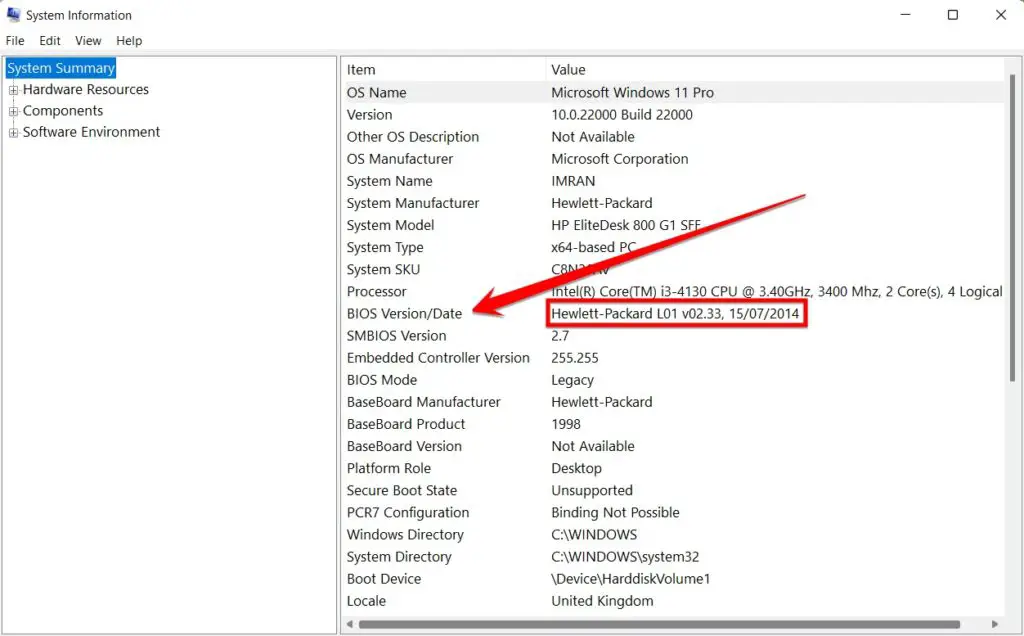The image size is (1024, 636).
Task: Click the Unsupported secure boot value
Action: click(592, 491)
